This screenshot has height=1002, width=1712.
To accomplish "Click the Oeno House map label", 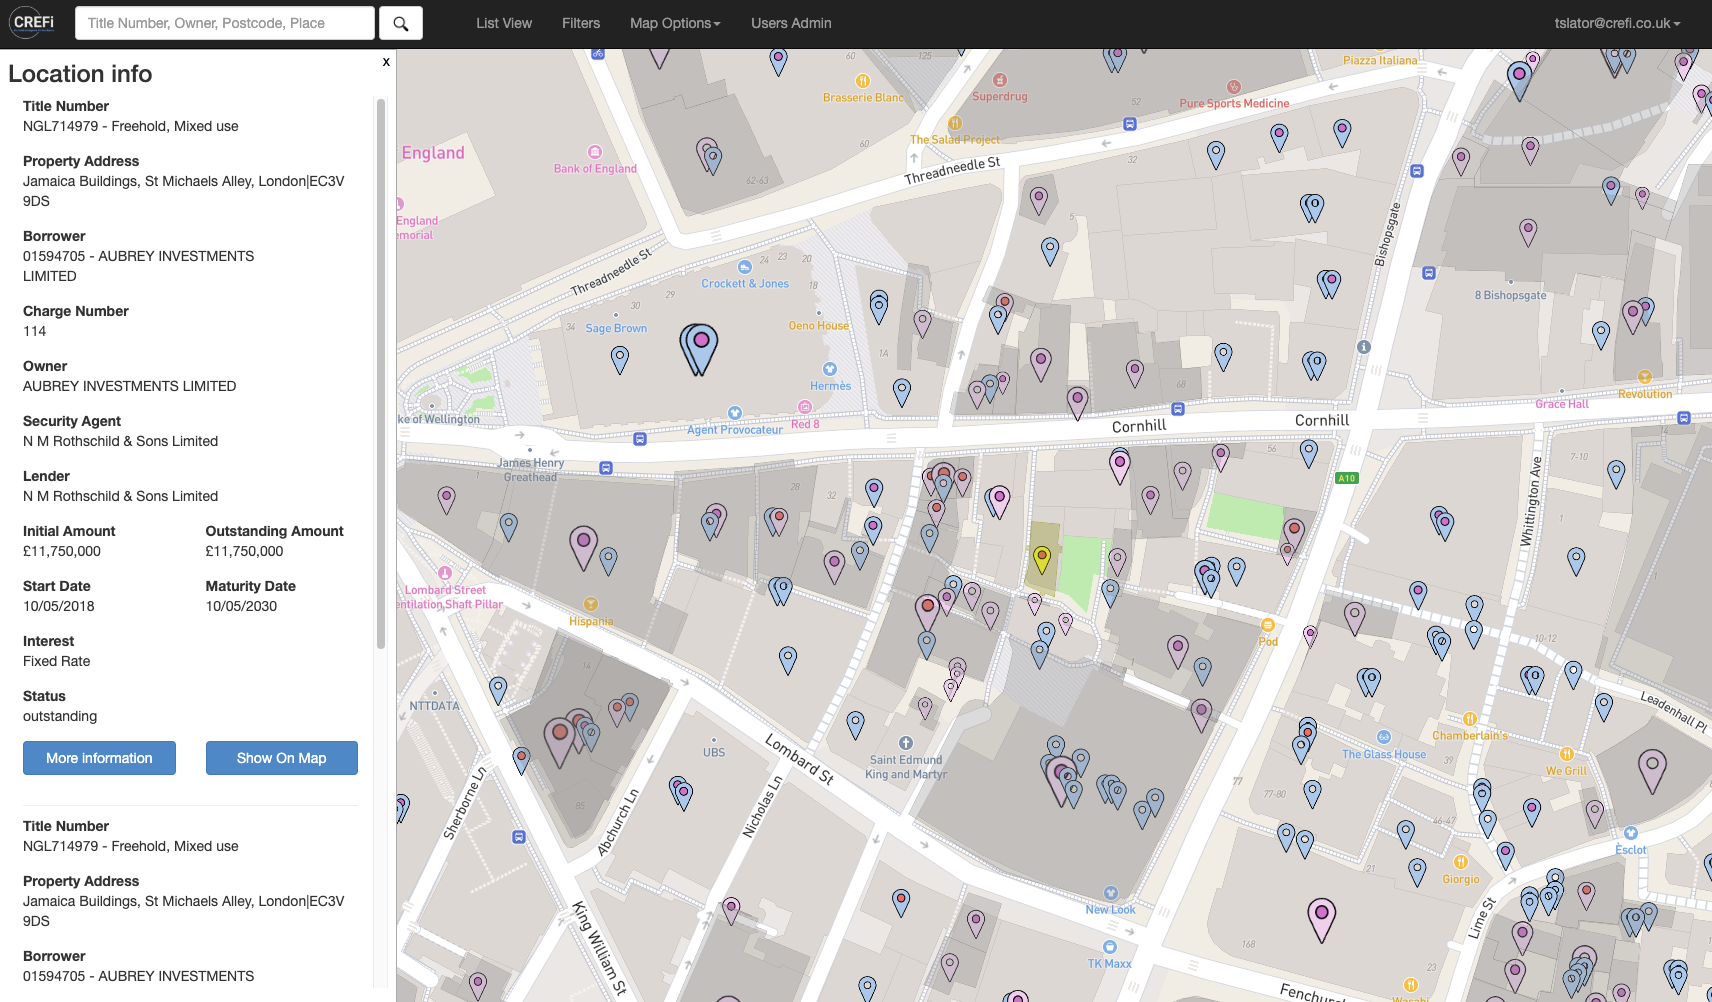I will 818,326.
